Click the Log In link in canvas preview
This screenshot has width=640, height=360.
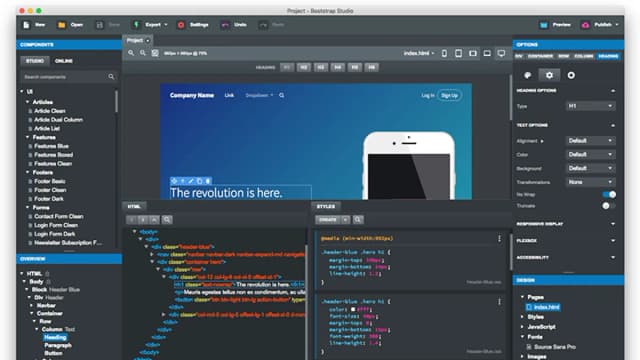point(428,96)
